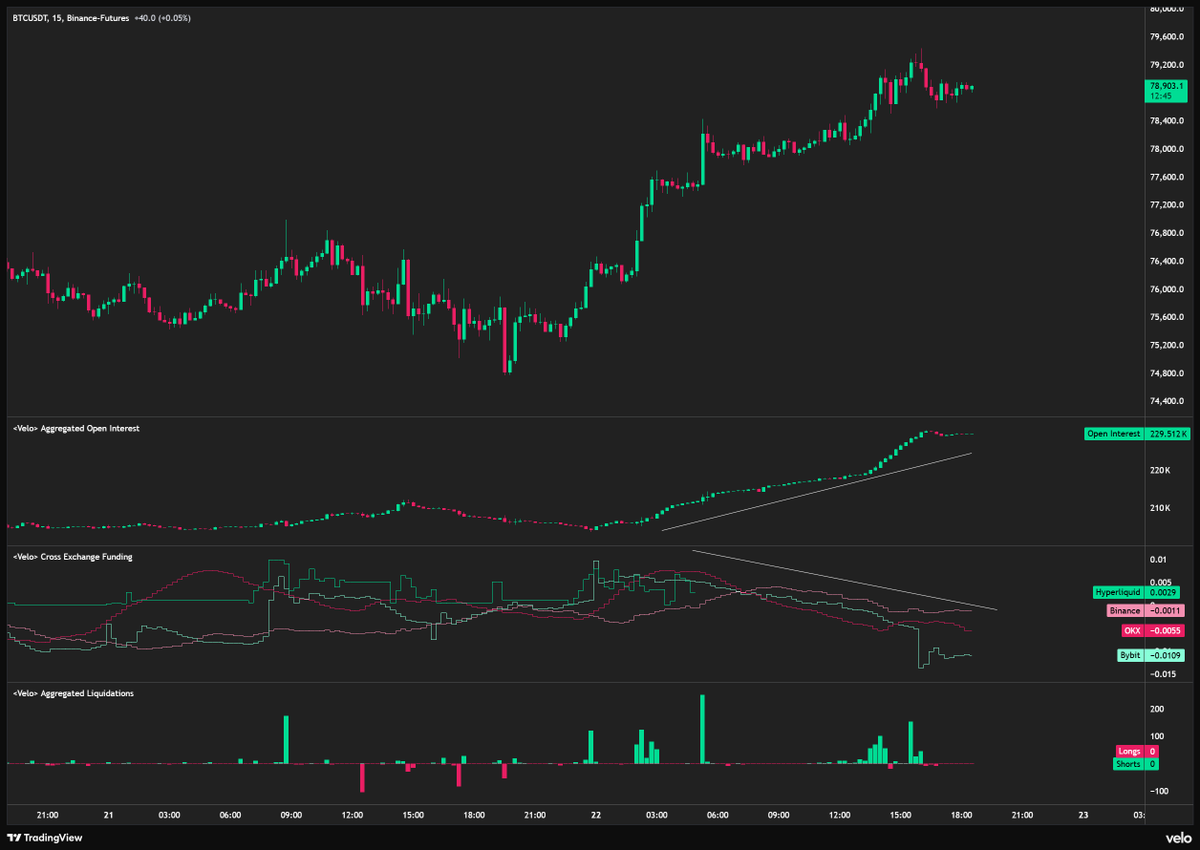The image size is (1200, 850).
Task: Click the 220K open interest axis label
Action: pyautogui.click(x=1158, y=470)
